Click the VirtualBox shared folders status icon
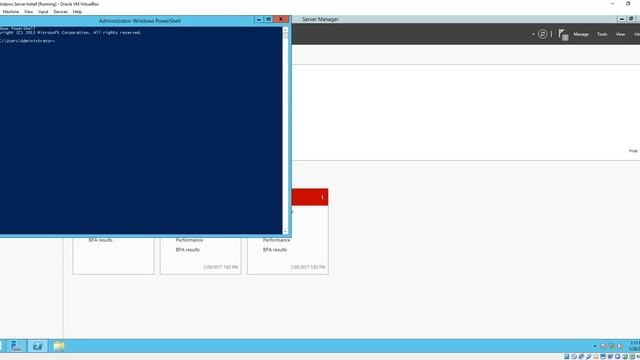This screenshot has height=360, width=640. tap(596, 357)
